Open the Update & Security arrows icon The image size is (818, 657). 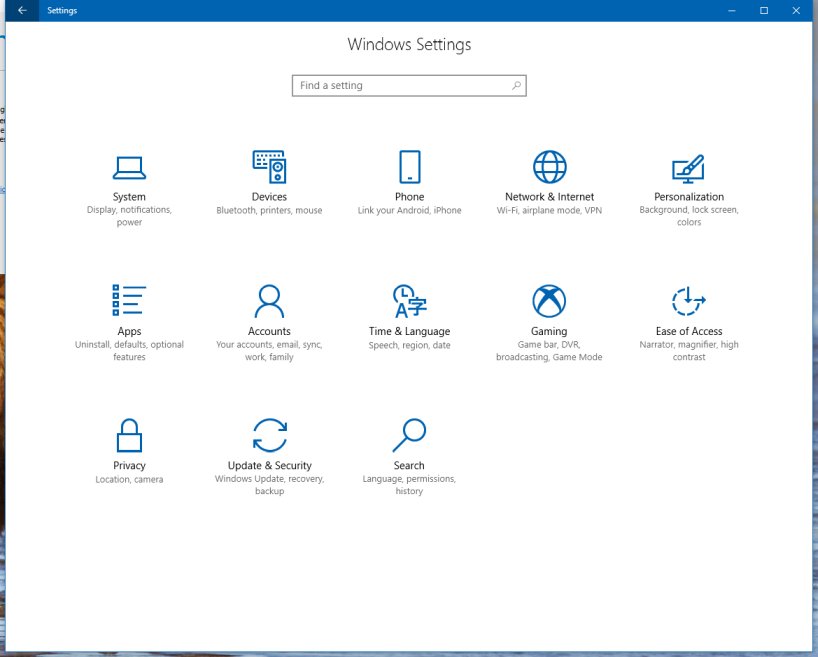pos(269,435)
